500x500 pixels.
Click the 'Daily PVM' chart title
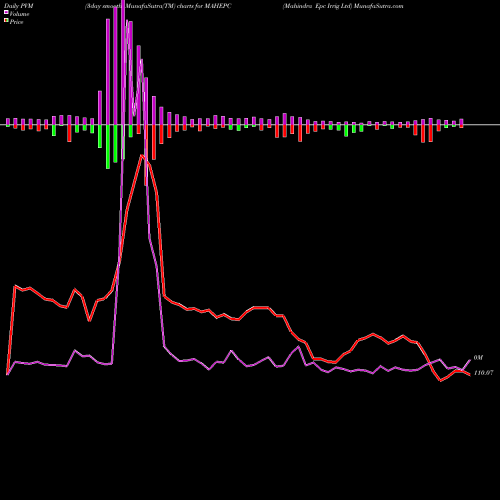19,6
